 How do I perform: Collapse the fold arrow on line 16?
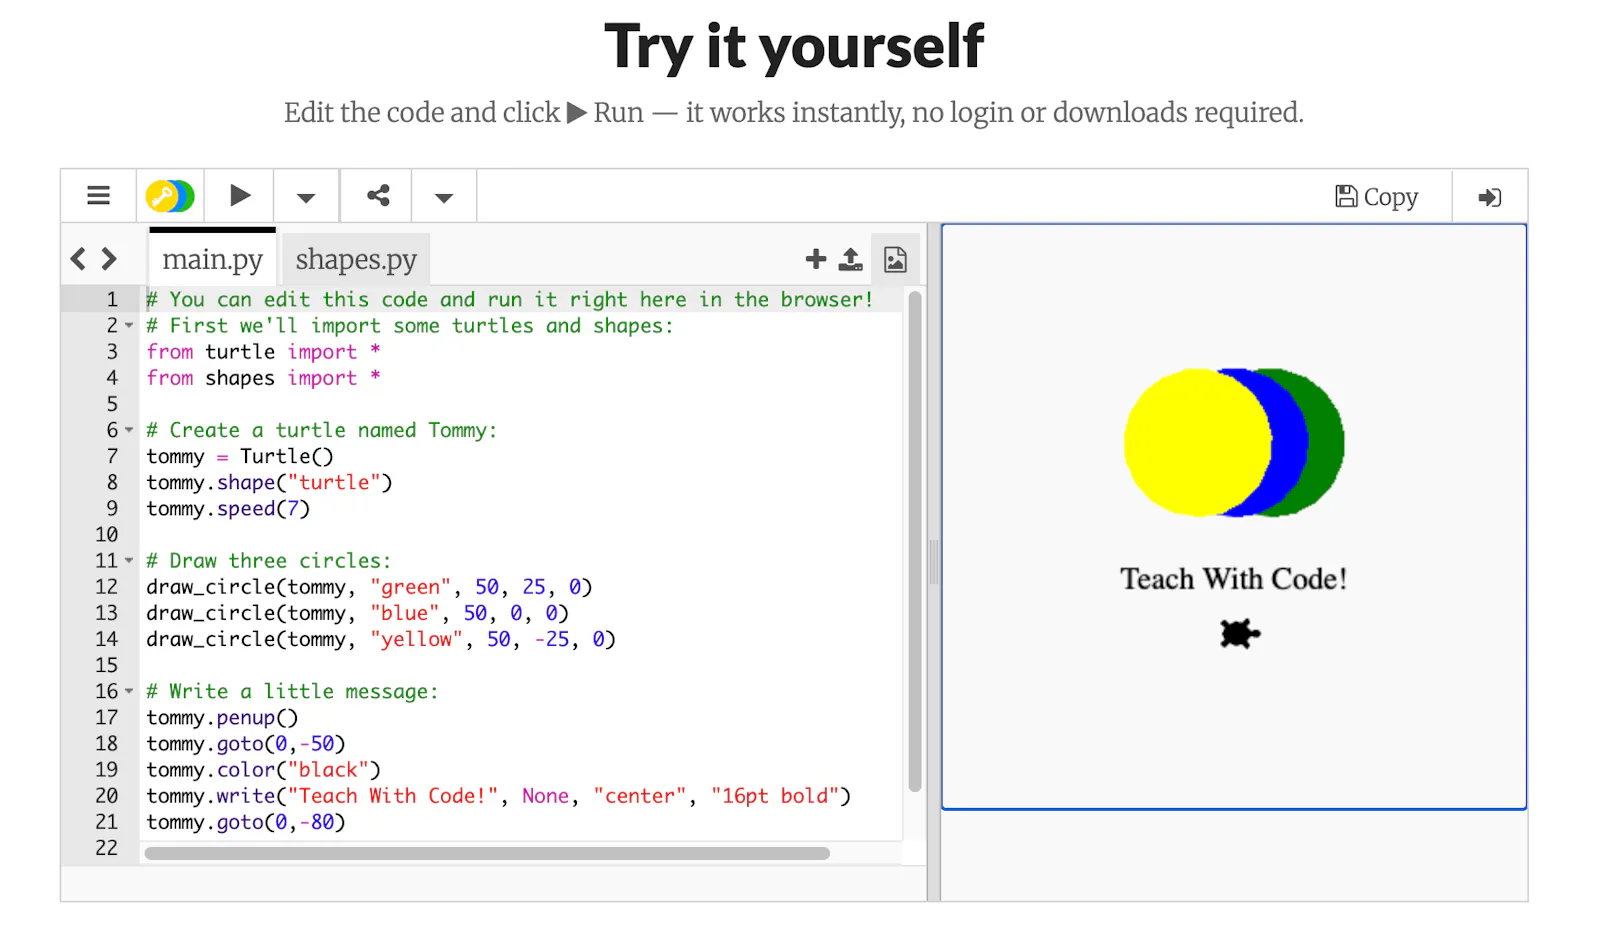129,691
